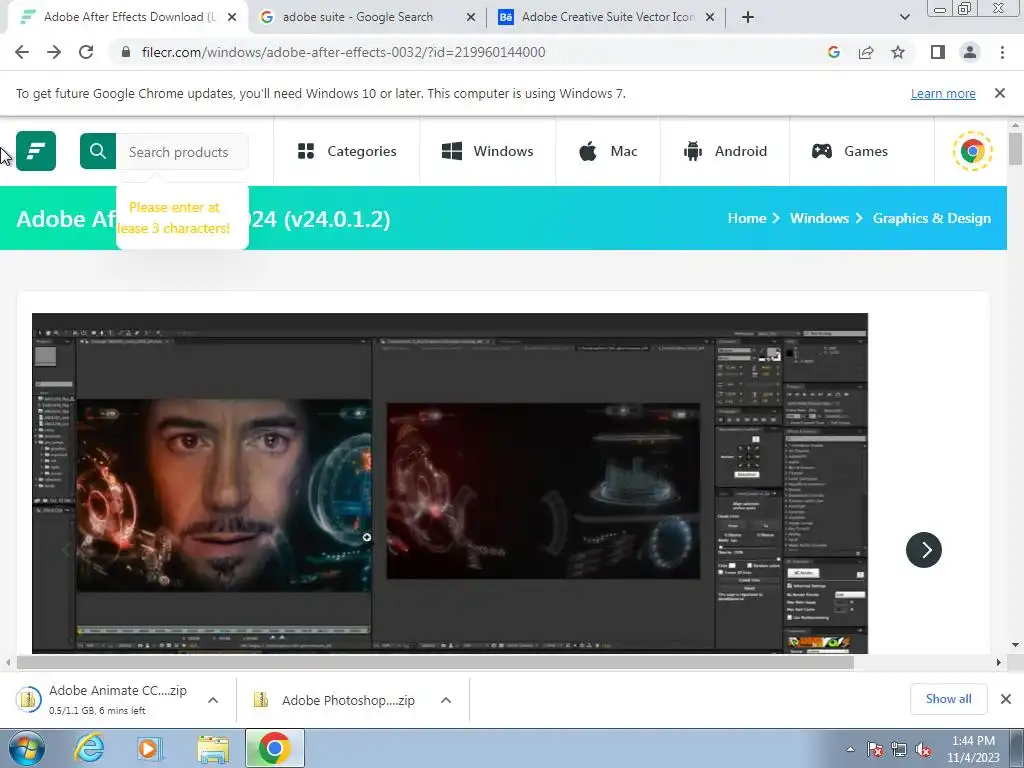The height and width of the screenshot is (768, 1024).
Task: Dismiss the Chrome update notification bar
Action: point(1000,93)
